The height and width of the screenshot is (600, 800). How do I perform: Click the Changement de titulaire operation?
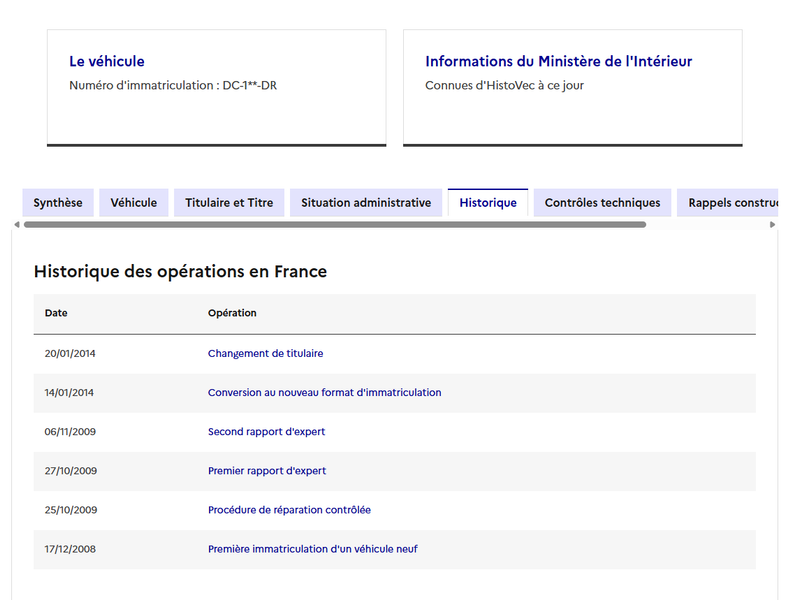[265, 354]
